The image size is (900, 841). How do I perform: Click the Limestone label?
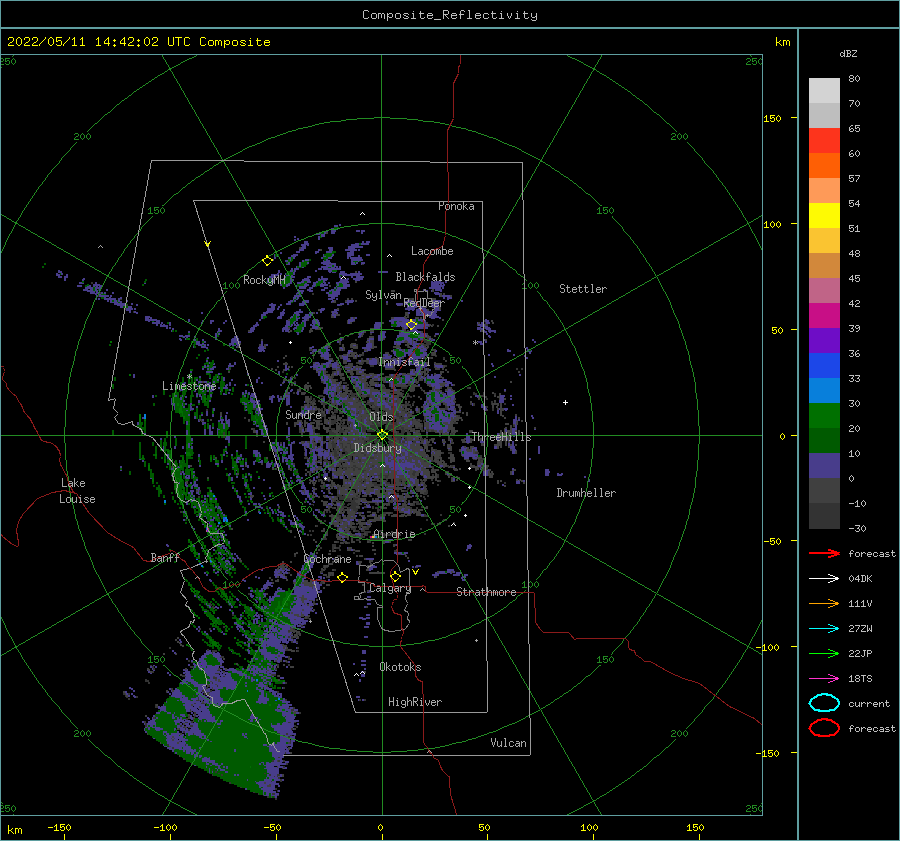pyautogui.click(x=189, y=386)
